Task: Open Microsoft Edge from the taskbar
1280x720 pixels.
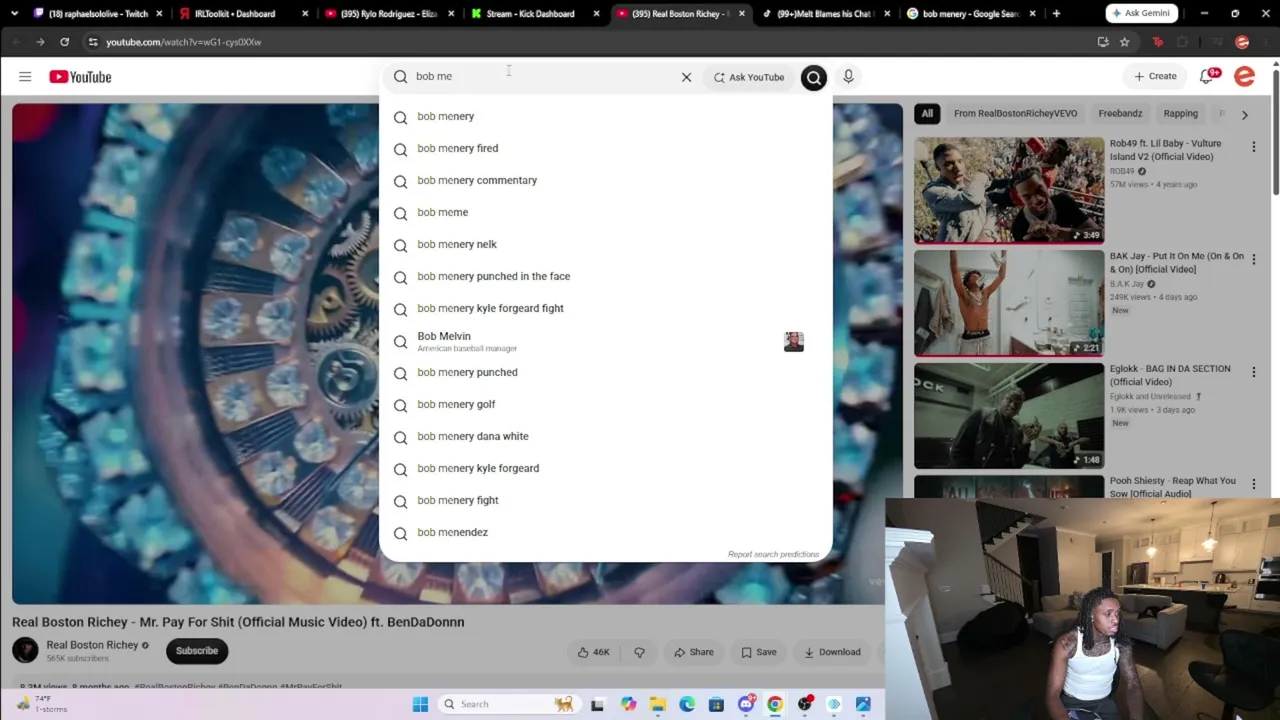Action: (x=687, y=704)
